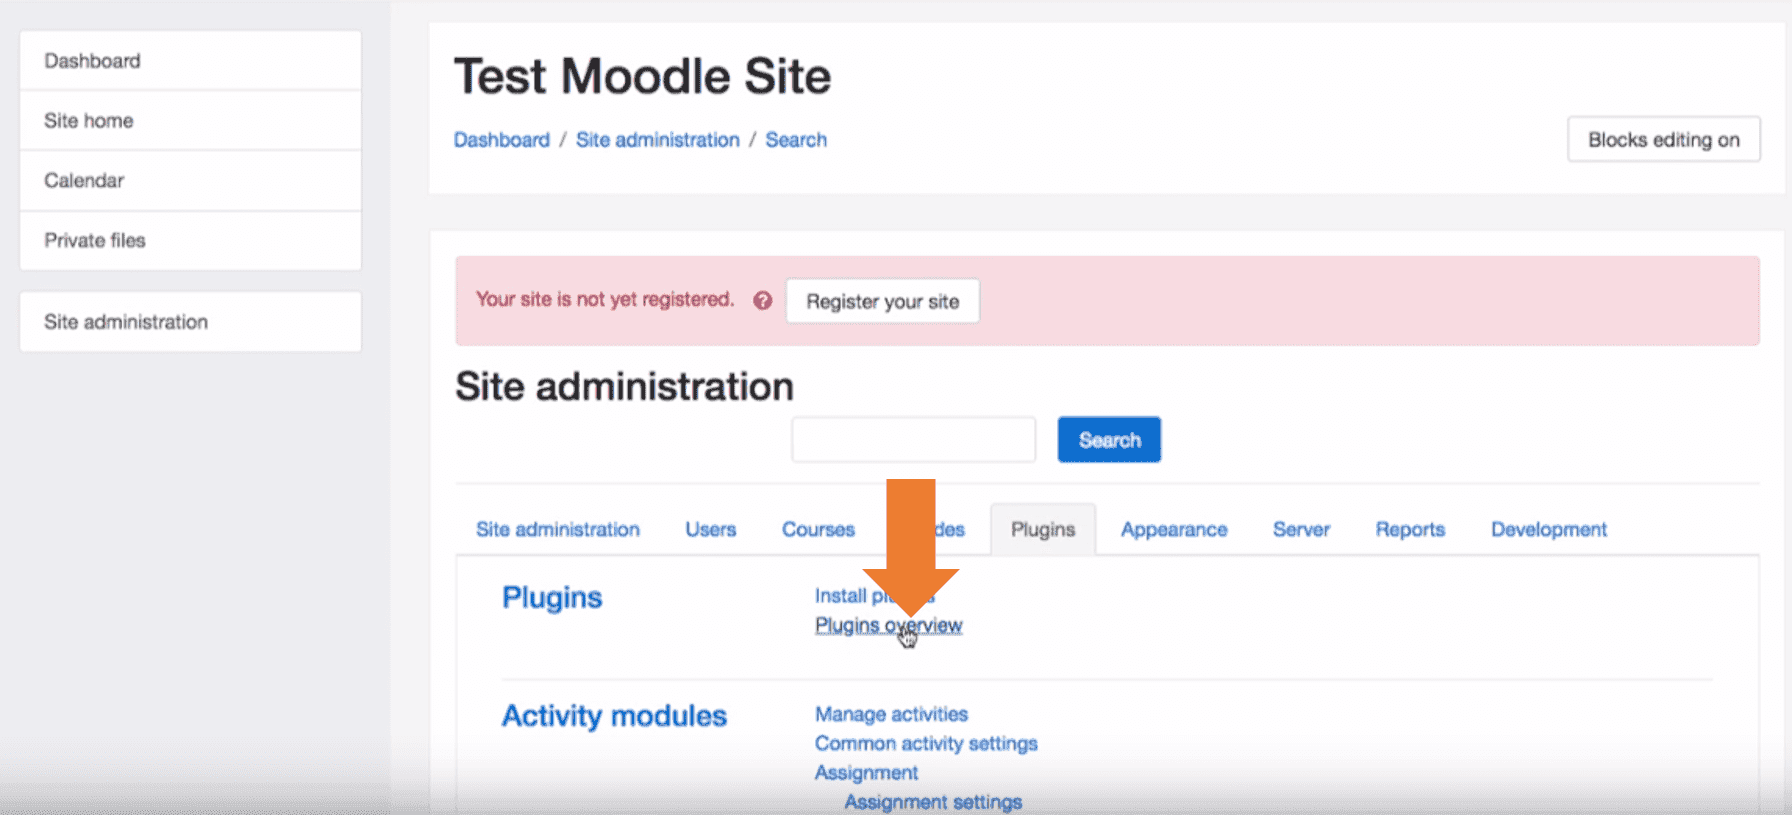Click the Search breadcrumb link
The height and width of the screenshot is (815, 1792).
[796, 140]
